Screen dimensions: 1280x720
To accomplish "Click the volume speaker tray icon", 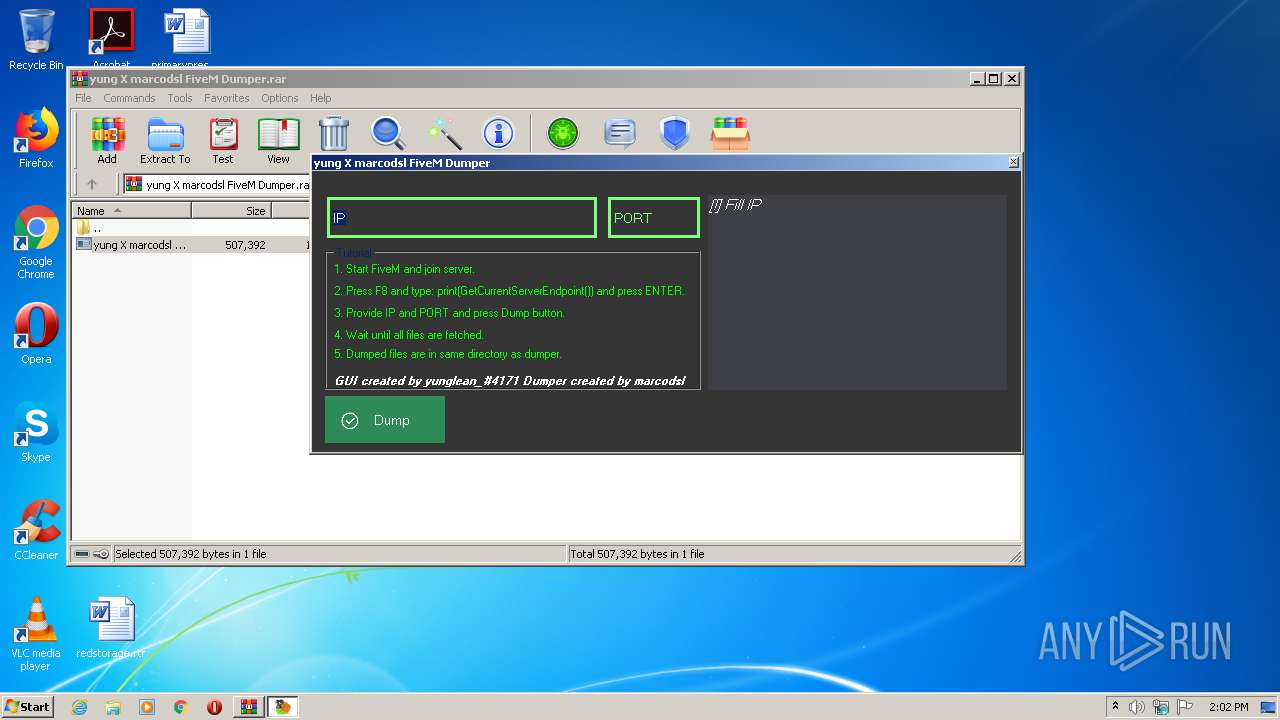I will 1137,707.
